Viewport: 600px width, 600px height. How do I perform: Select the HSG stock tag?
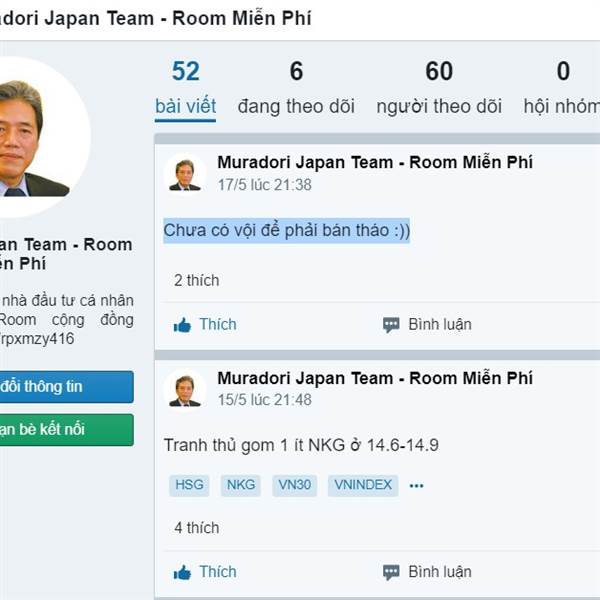pos(189,486)
